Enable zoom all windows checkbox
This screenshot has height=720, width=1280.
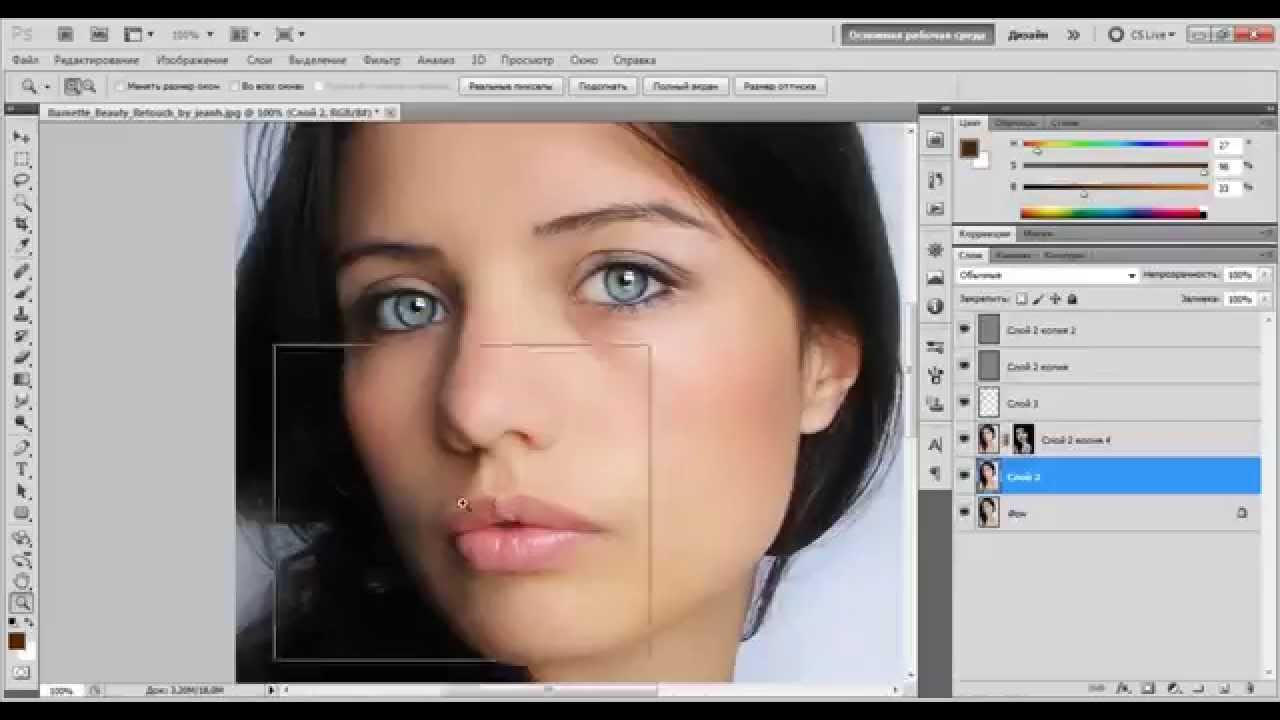234,86
